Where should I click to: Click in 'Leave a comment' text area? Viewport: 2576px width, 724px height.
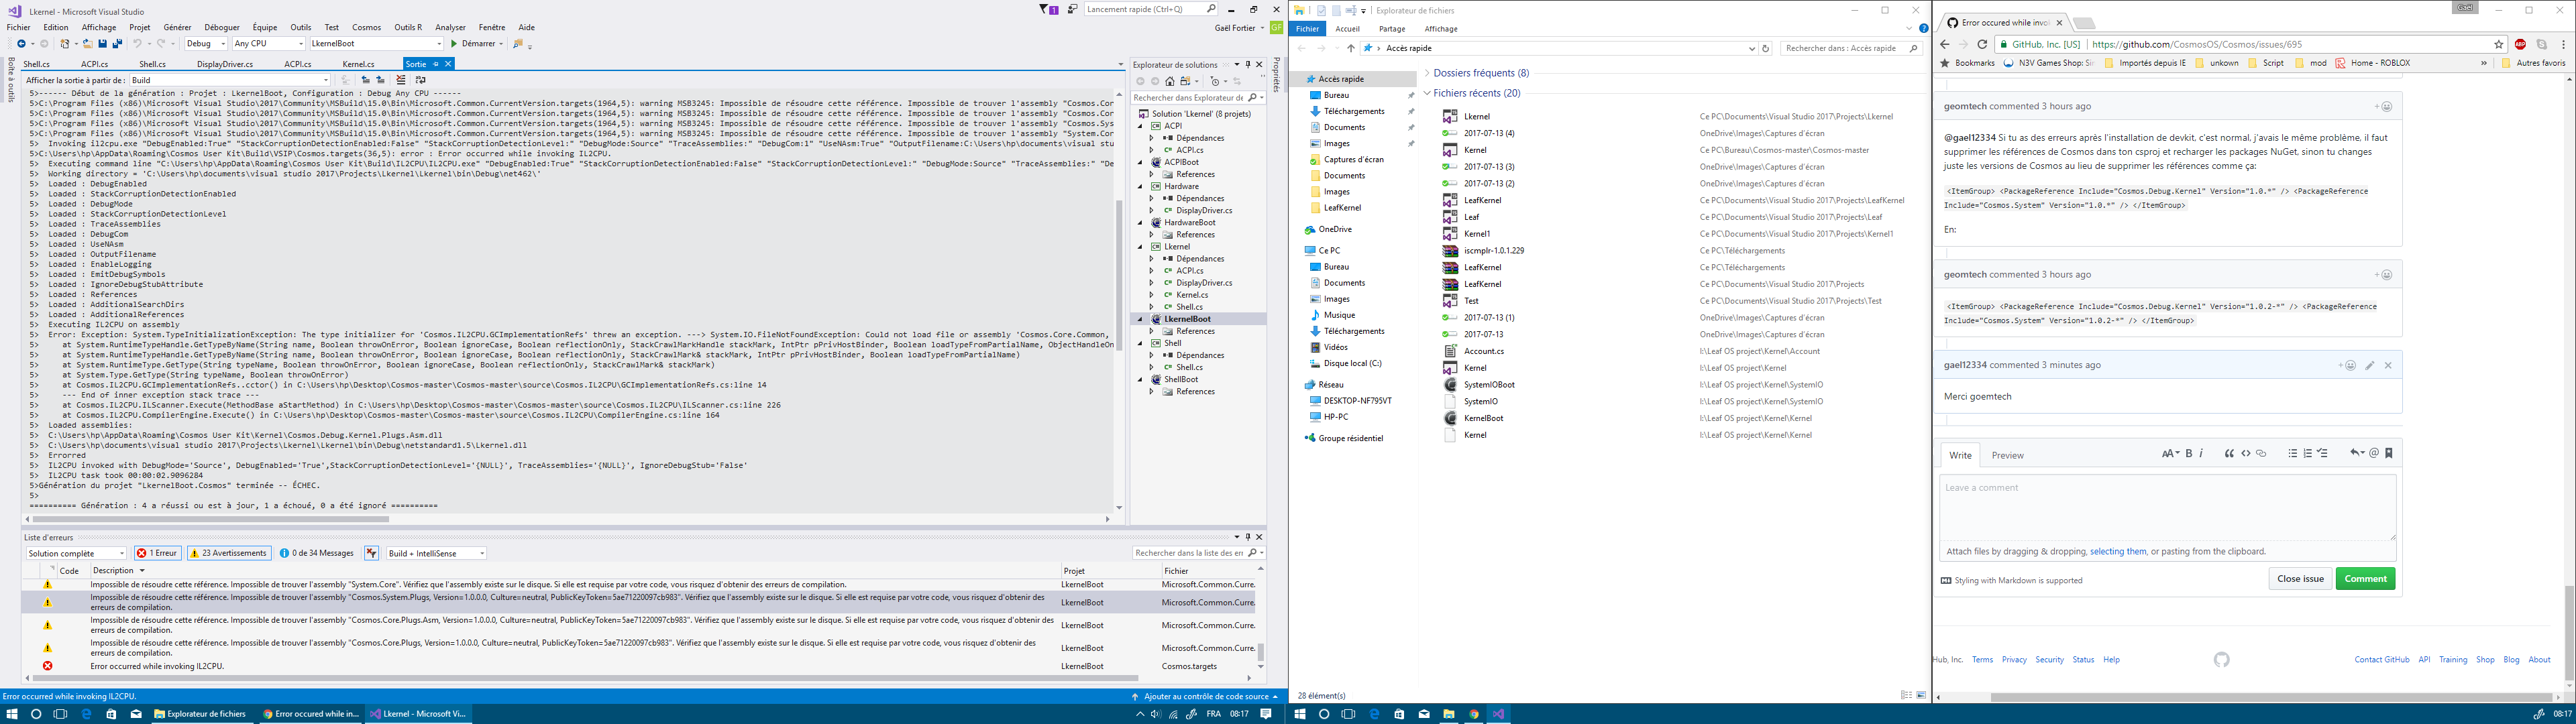click(x=2167, y=507)
